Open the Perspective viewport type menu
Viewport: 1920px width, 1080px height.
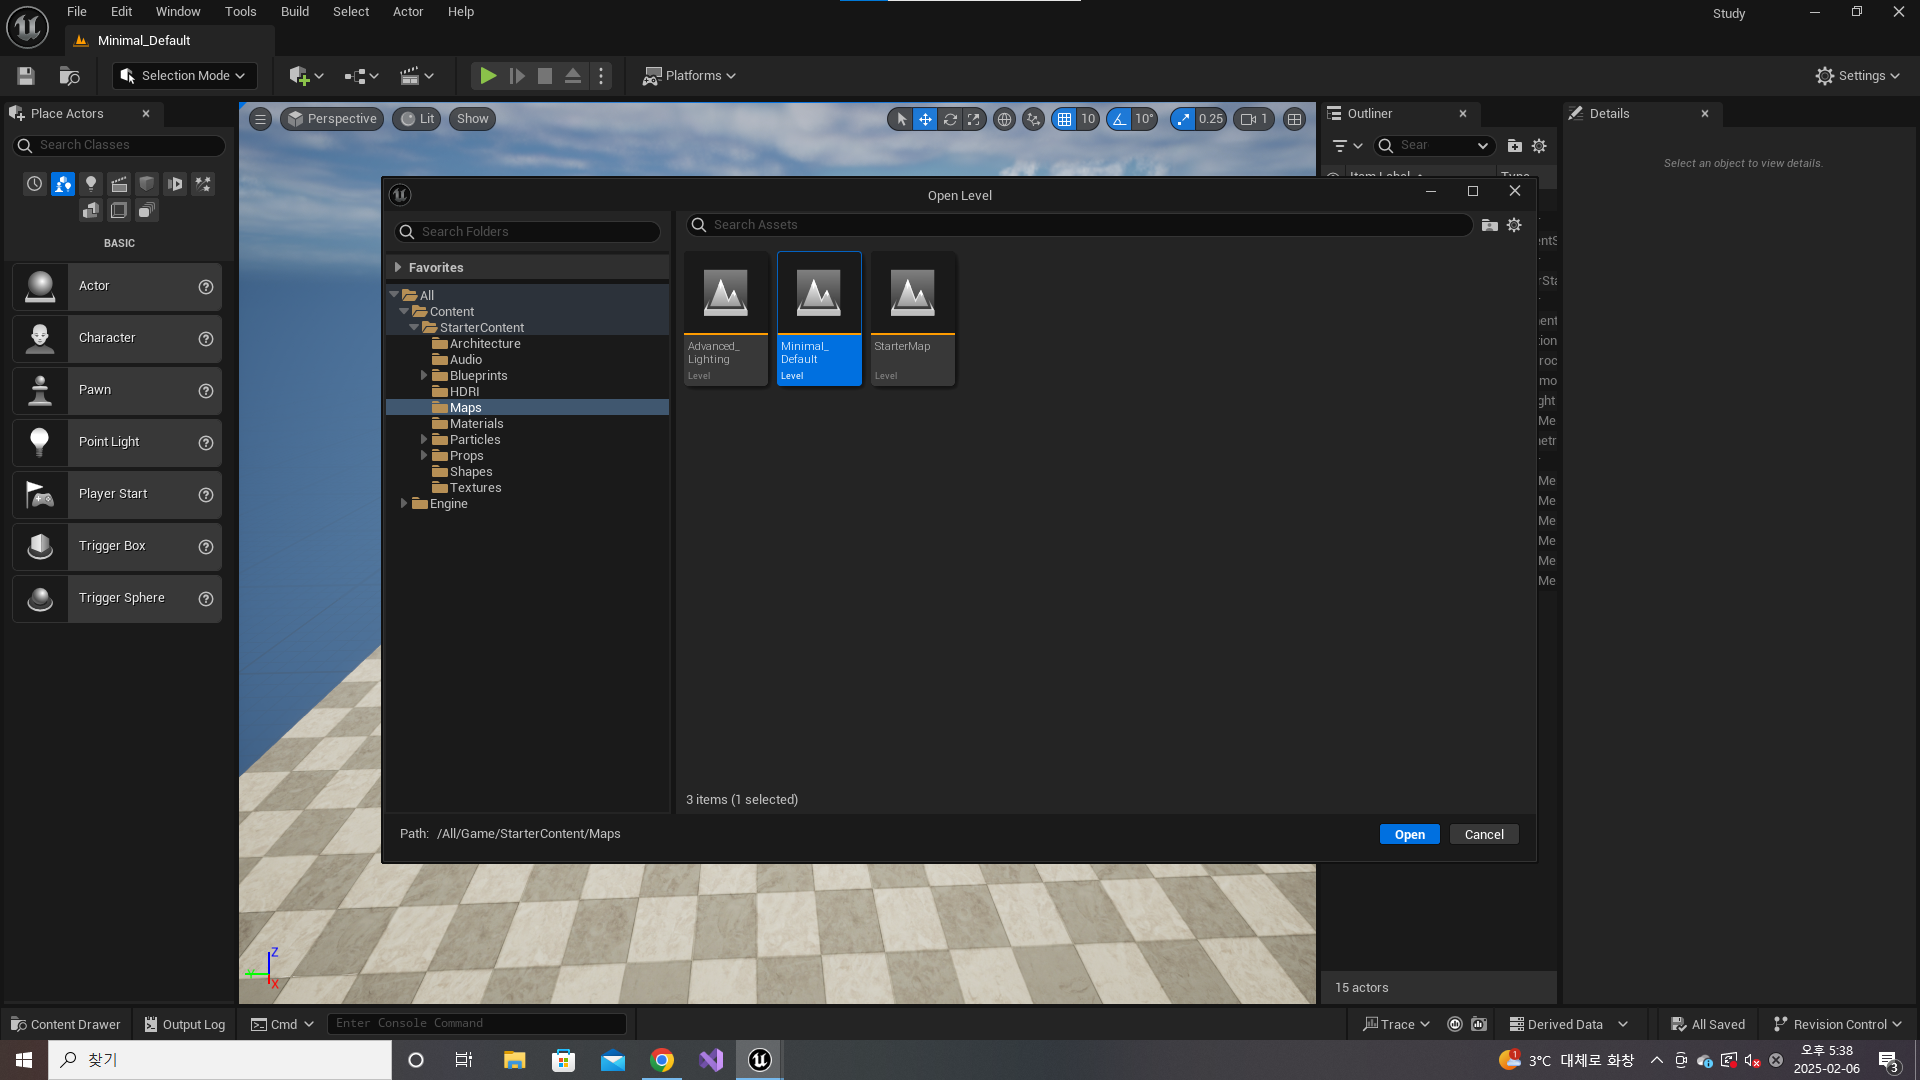[x=332, y=119]
